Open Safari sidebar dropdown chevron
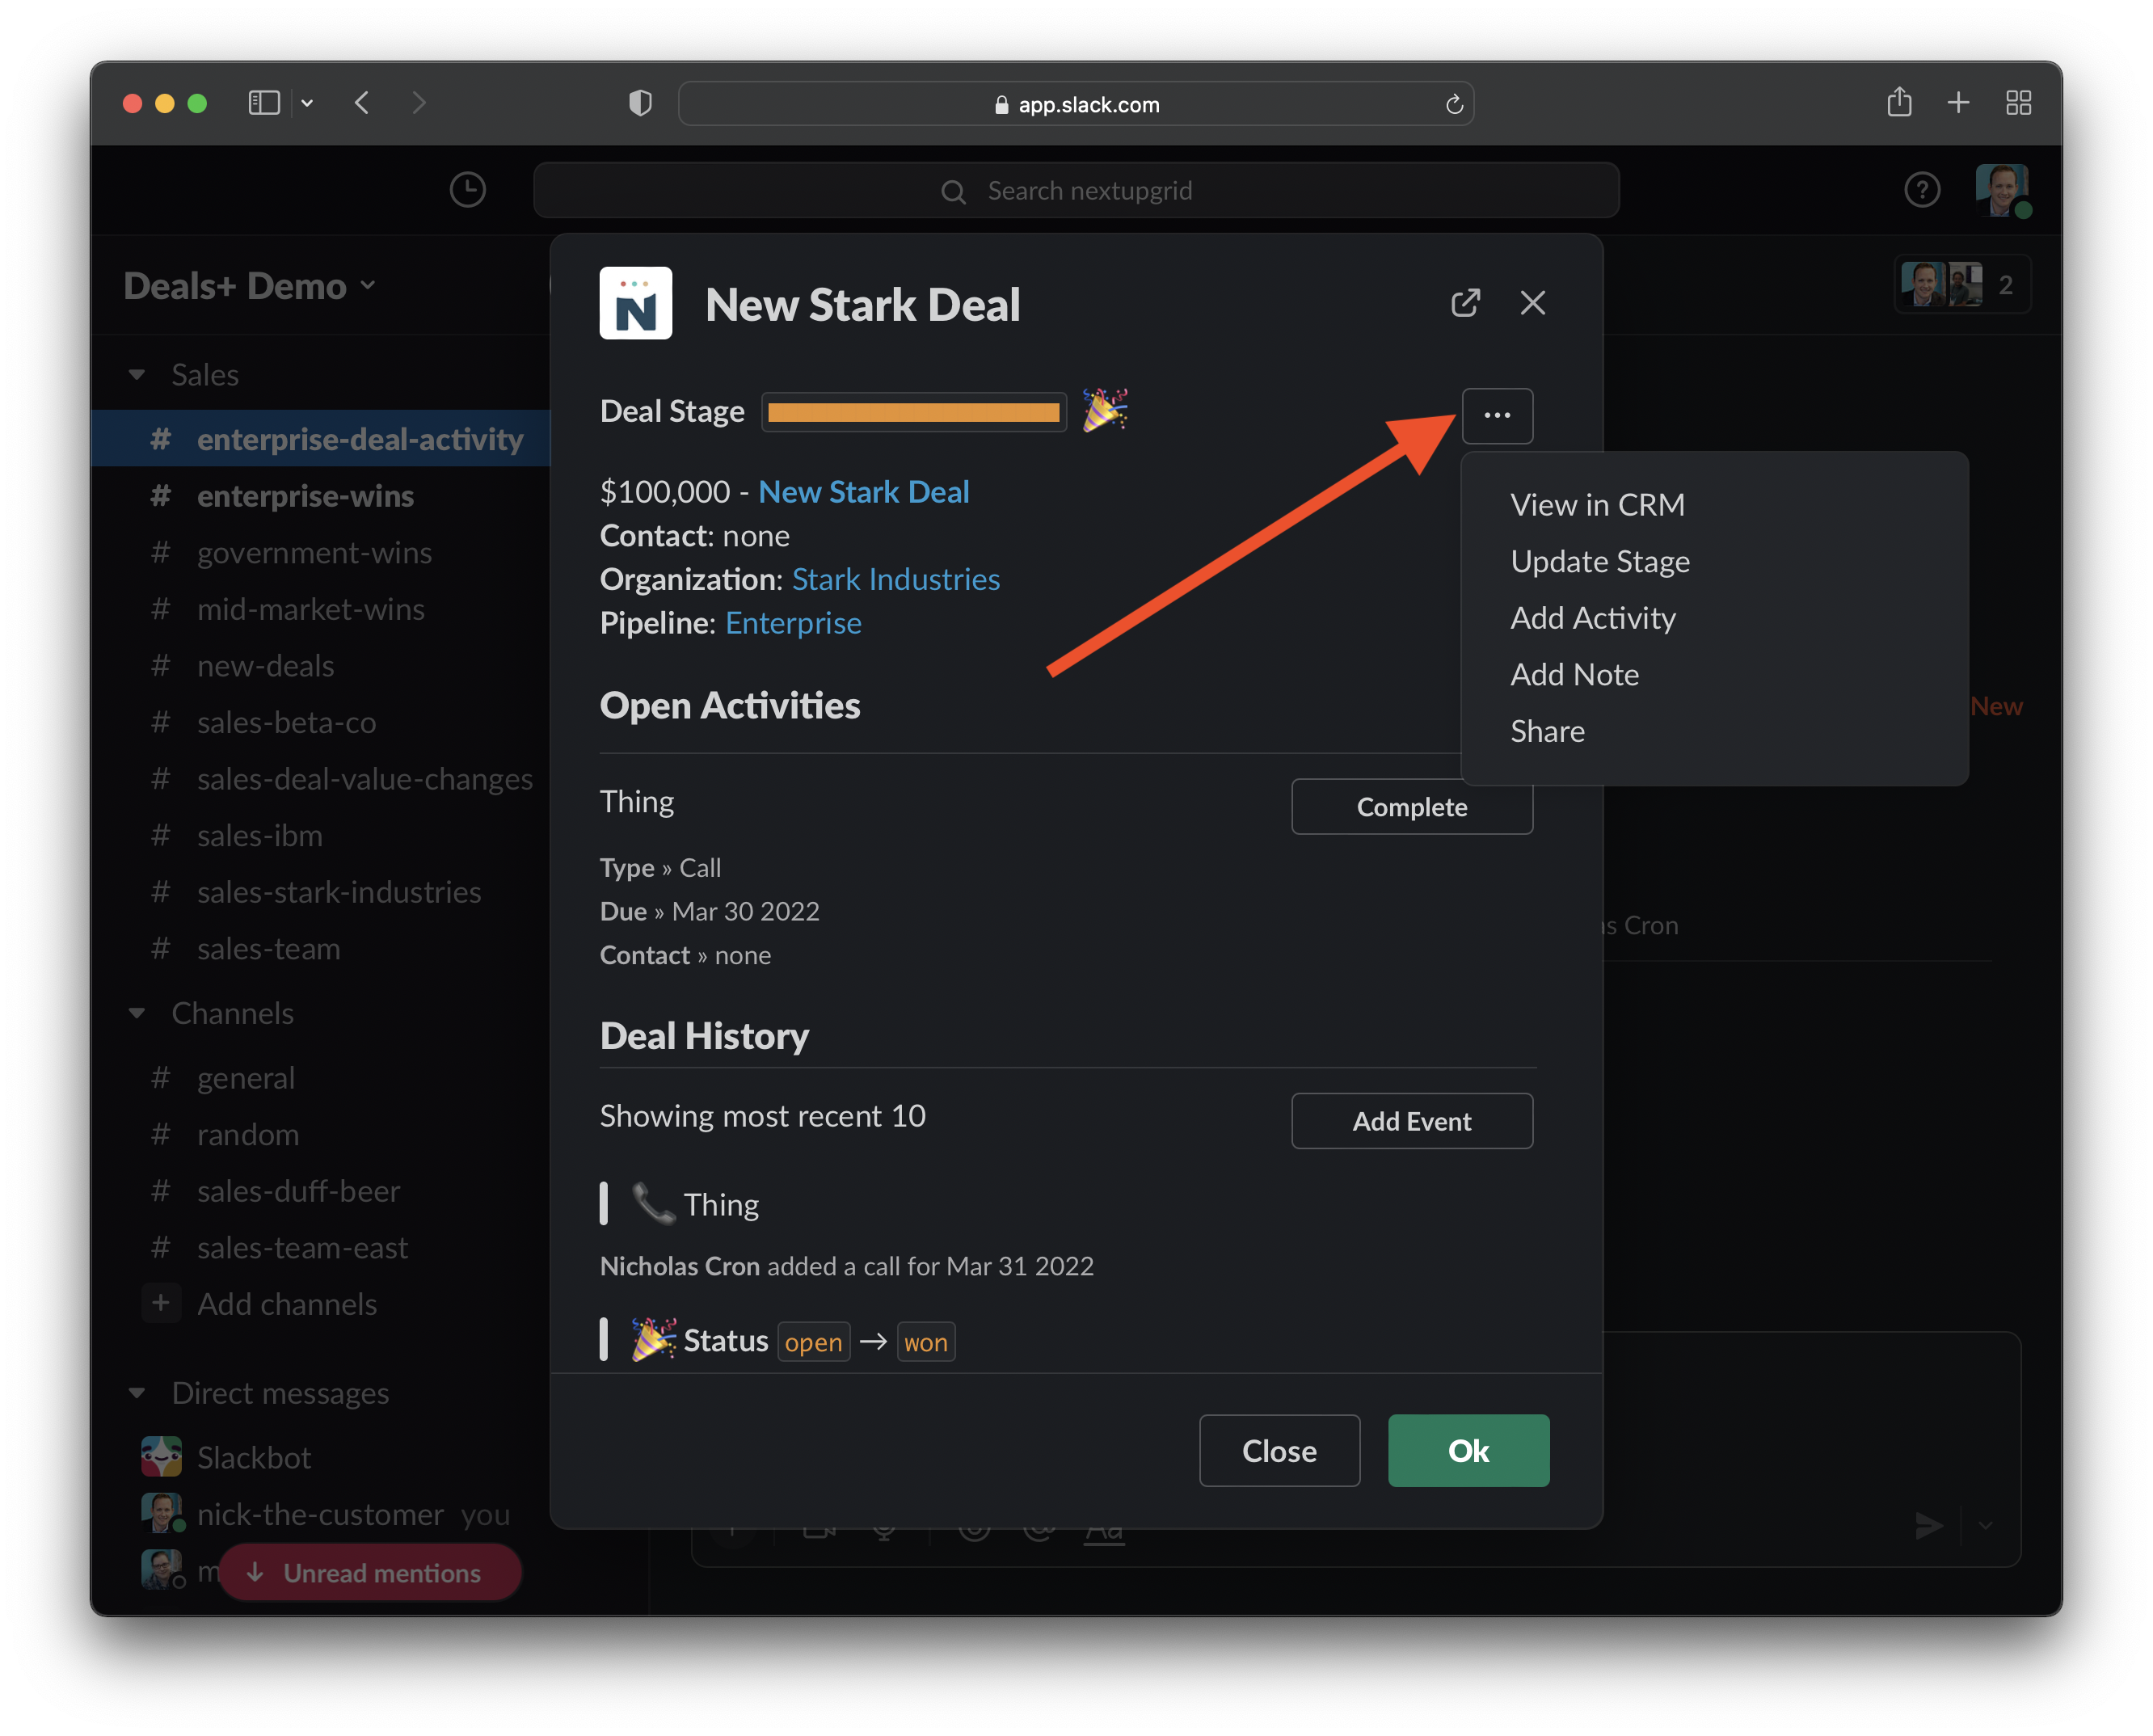 (x=307, y=103)
